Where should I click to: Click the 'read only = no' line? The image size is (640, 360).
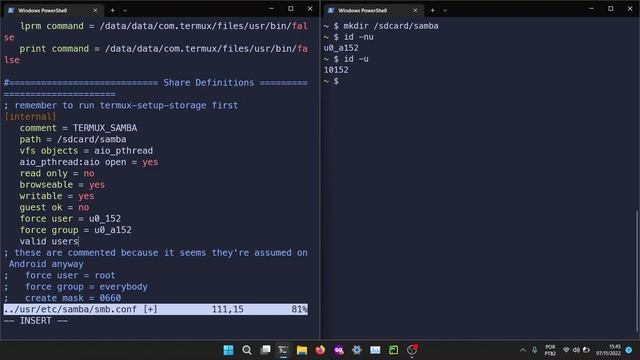point(57,173)
